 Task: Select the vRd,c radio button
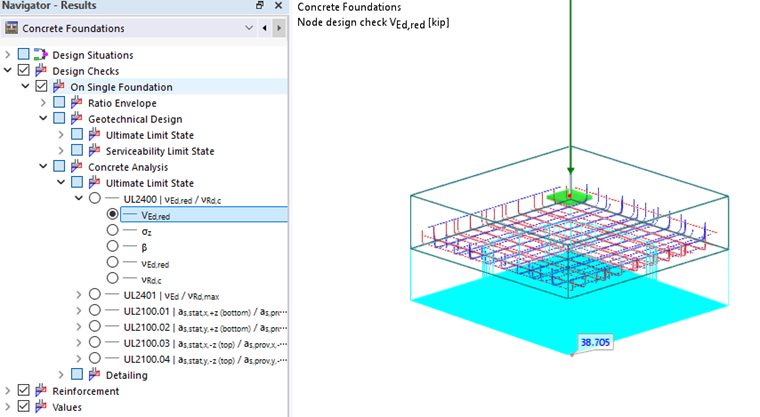(112, 278)
